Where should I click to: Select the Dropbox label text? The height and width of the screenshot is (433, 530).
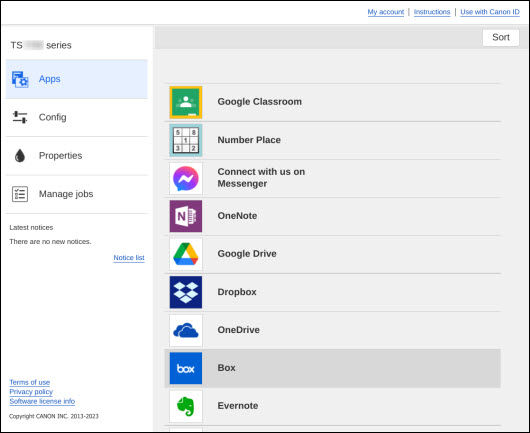tap(237, 292)
